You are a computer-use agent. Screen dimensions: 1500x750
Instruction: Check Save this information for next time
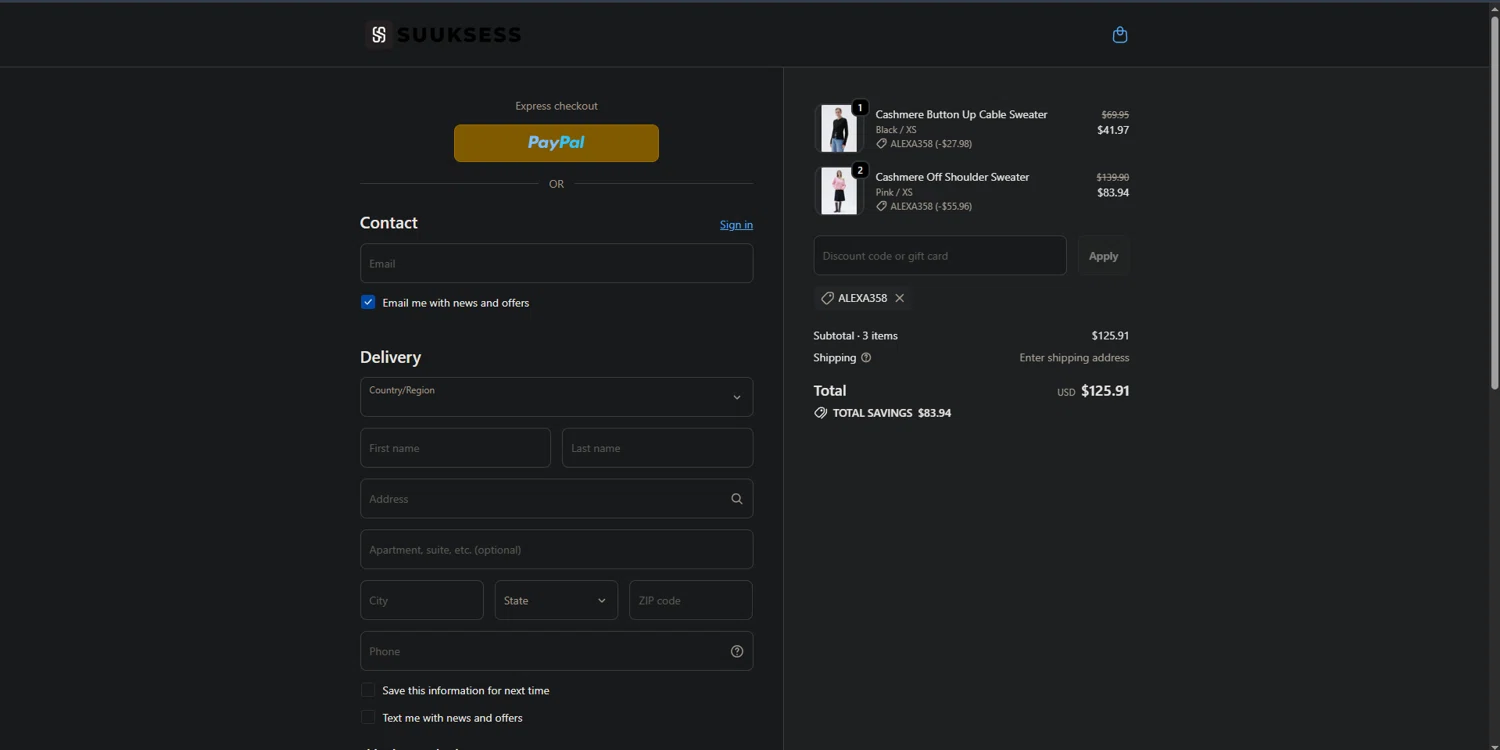click(x=368, y=690)
